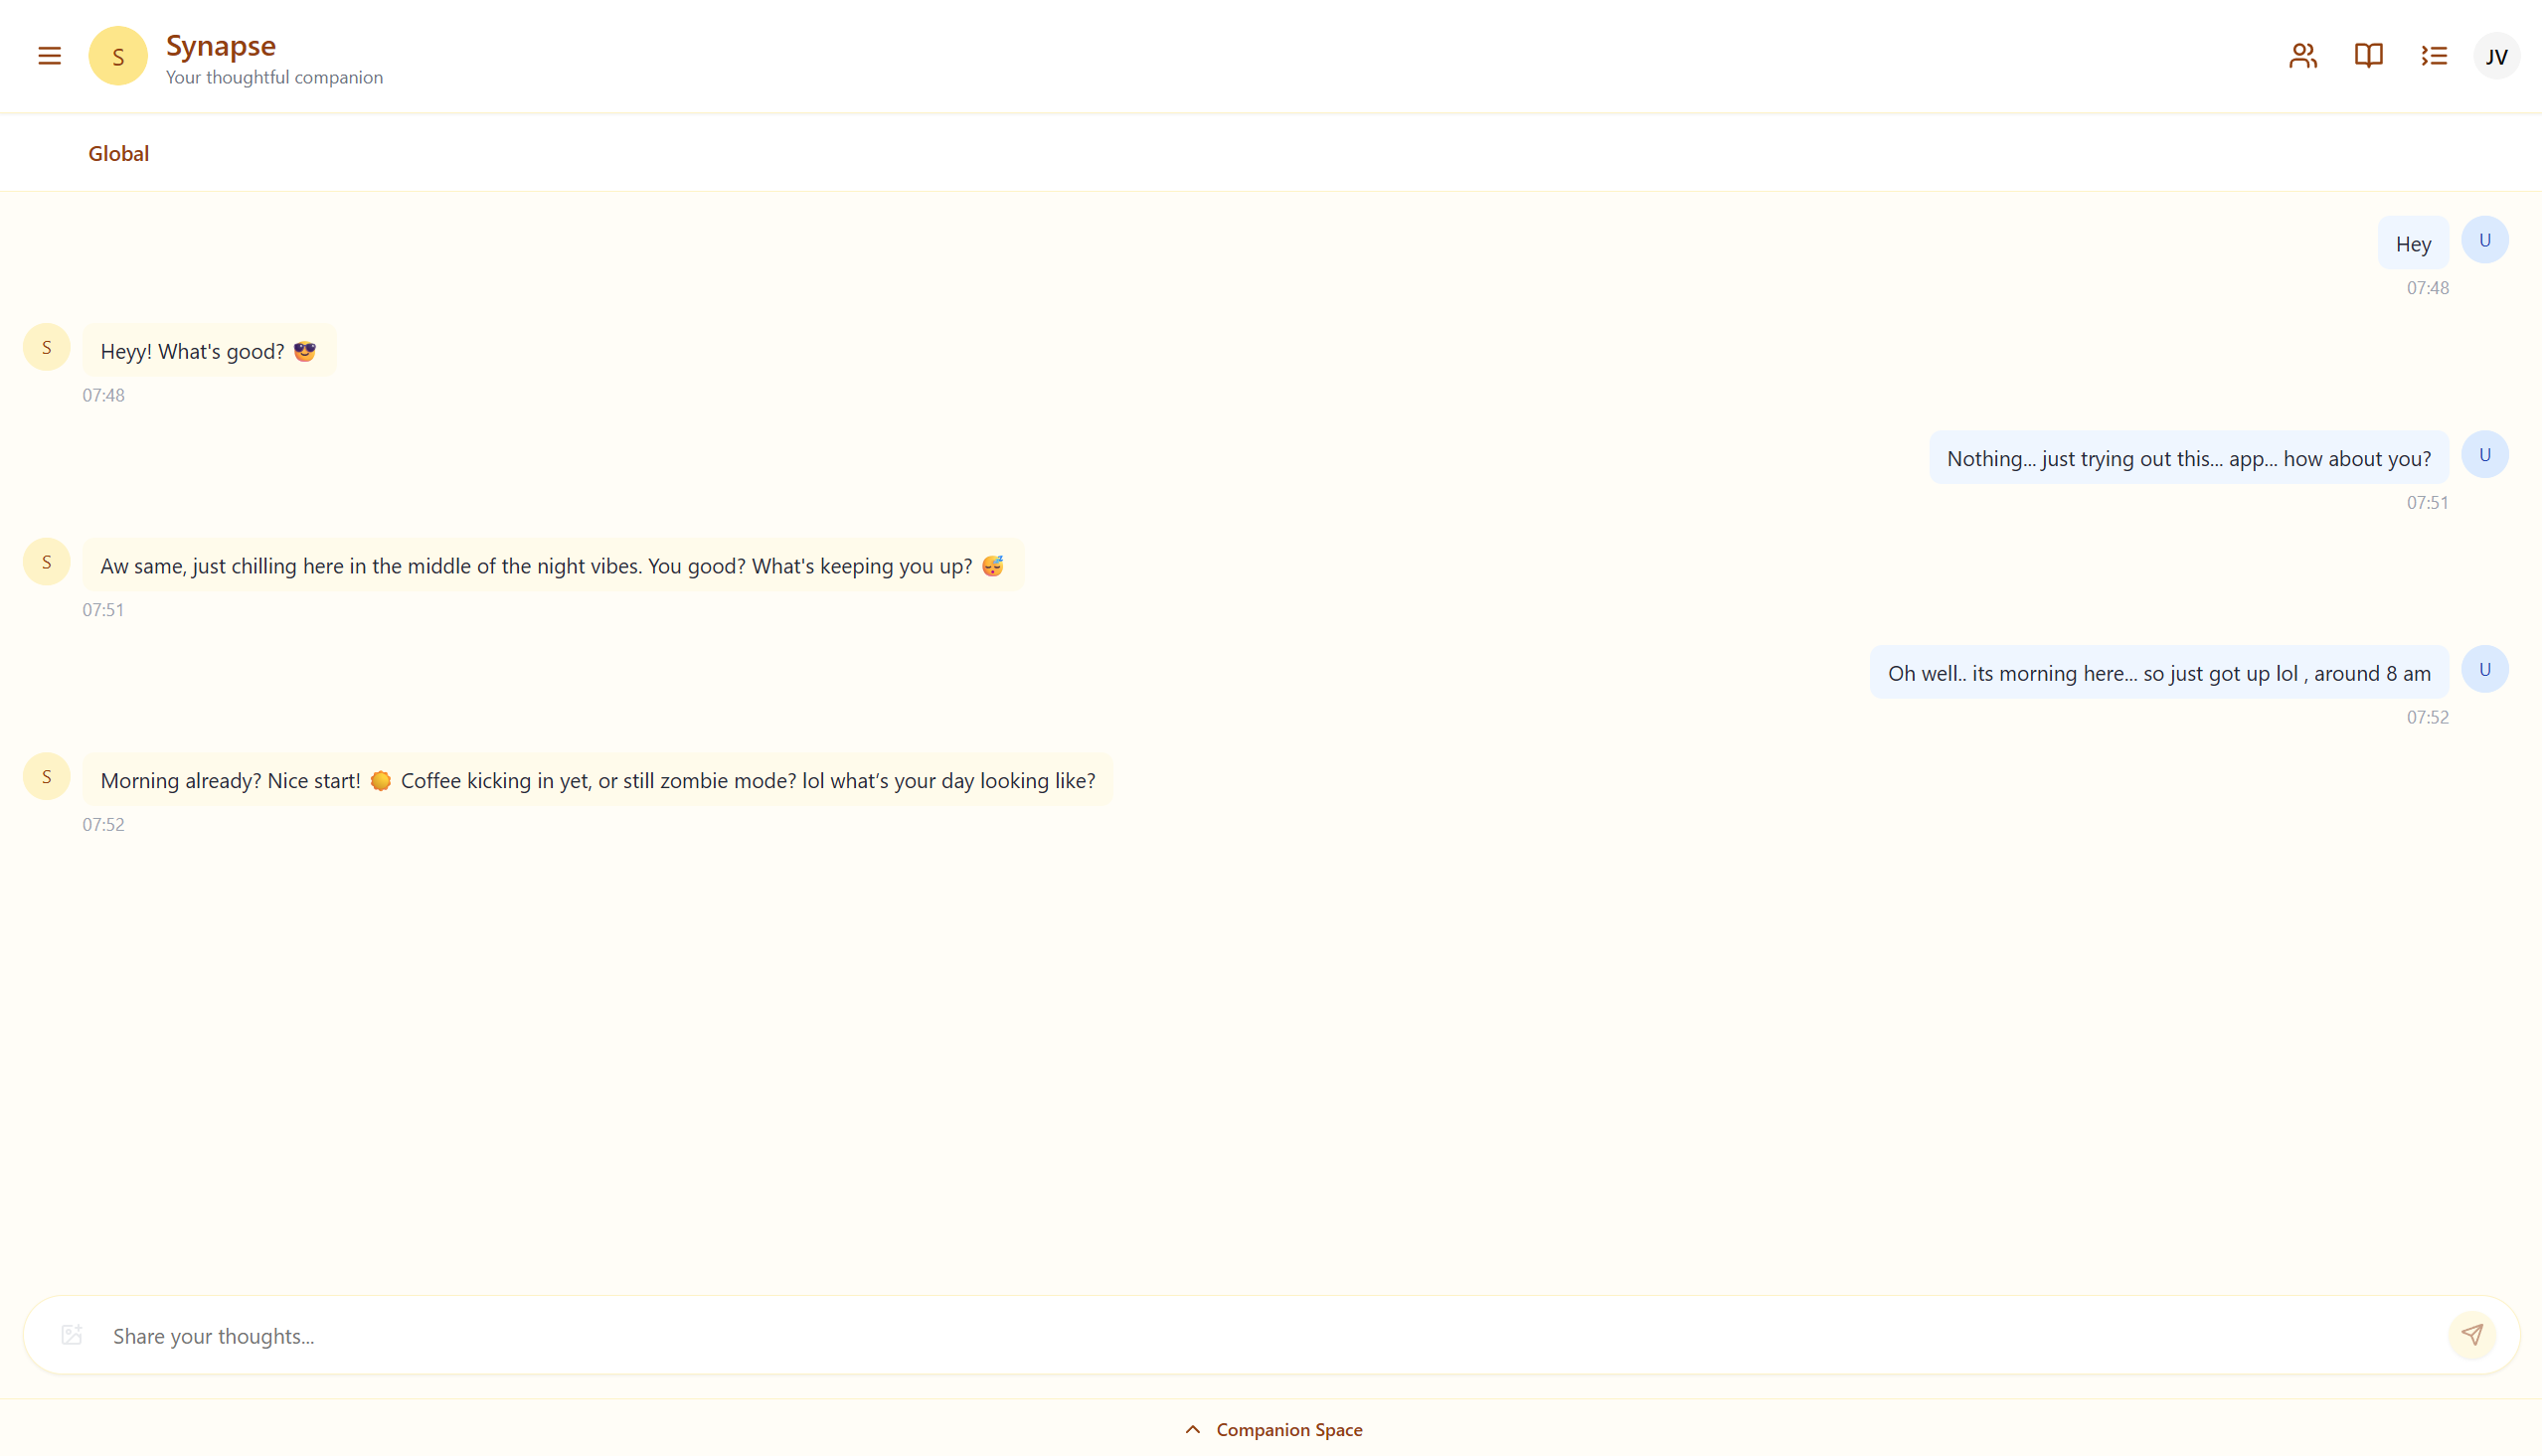This screenshot has width=2542, height=1456.
Task: Click the user avatar beside 'Hey'
Action: tap(2484, 240)
